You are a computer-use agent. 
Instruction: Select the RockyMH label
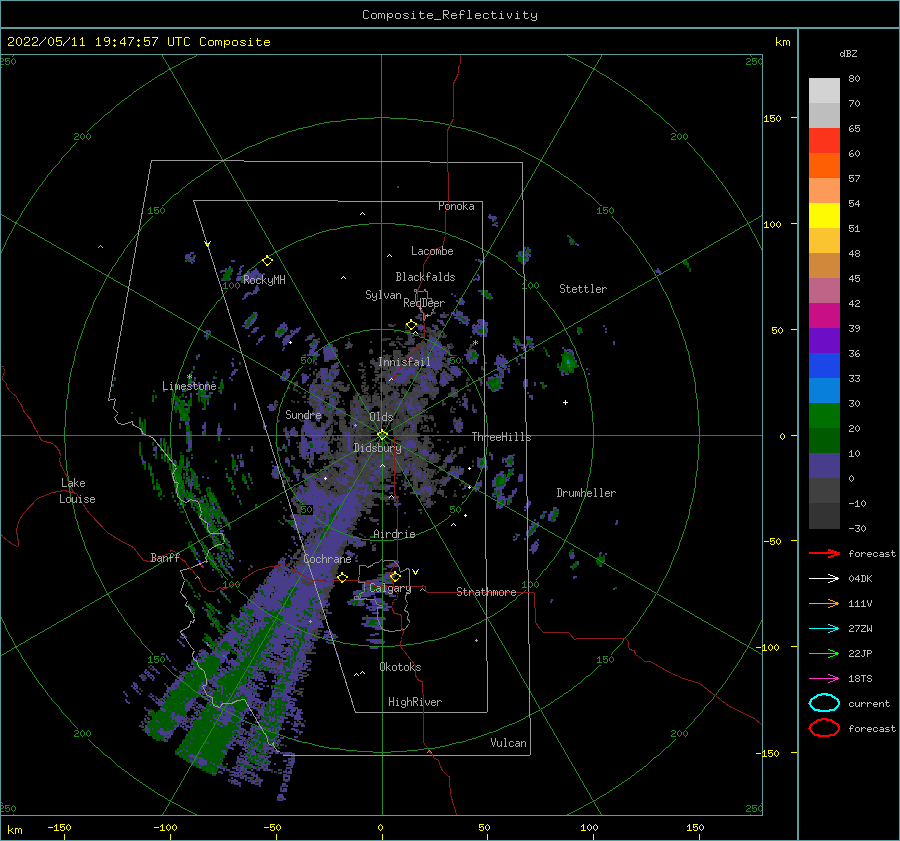pyautogui.click(x=264, y=280)
